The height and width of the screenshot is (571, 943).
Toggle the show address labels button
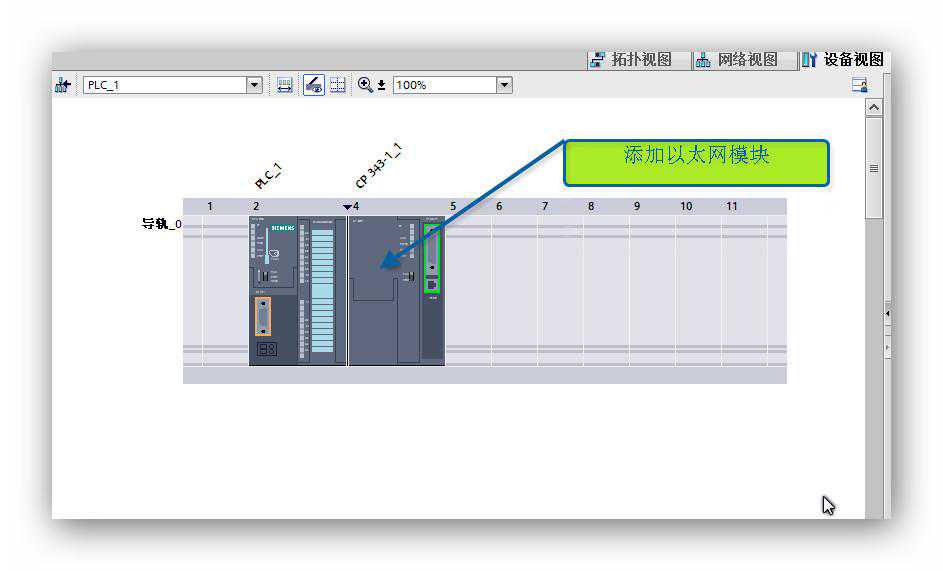pos(314,85)
